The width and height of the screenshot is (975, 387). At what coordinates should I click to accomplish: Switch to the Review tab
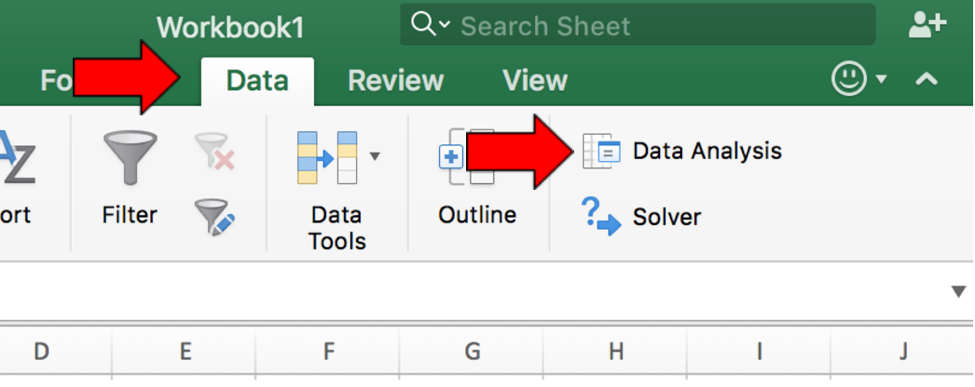pyautogui.click(x=395, y=82)
